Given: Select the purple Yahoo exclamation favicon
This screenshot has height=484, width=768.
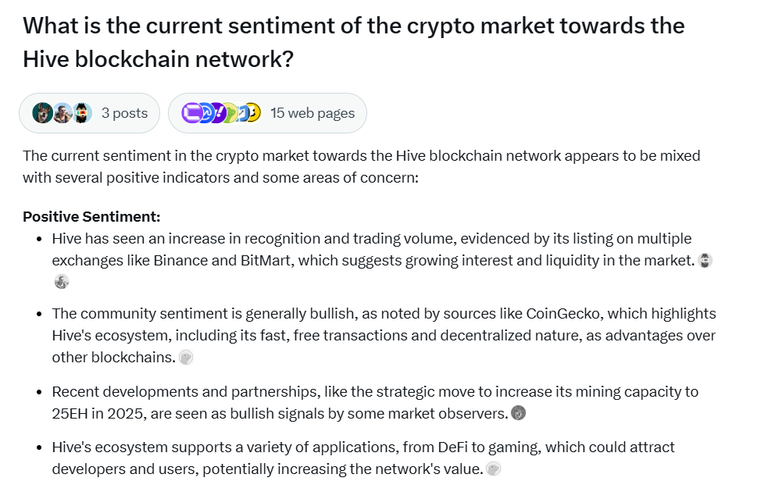Looking at the screenshot, I should click(x=218, y=113).
